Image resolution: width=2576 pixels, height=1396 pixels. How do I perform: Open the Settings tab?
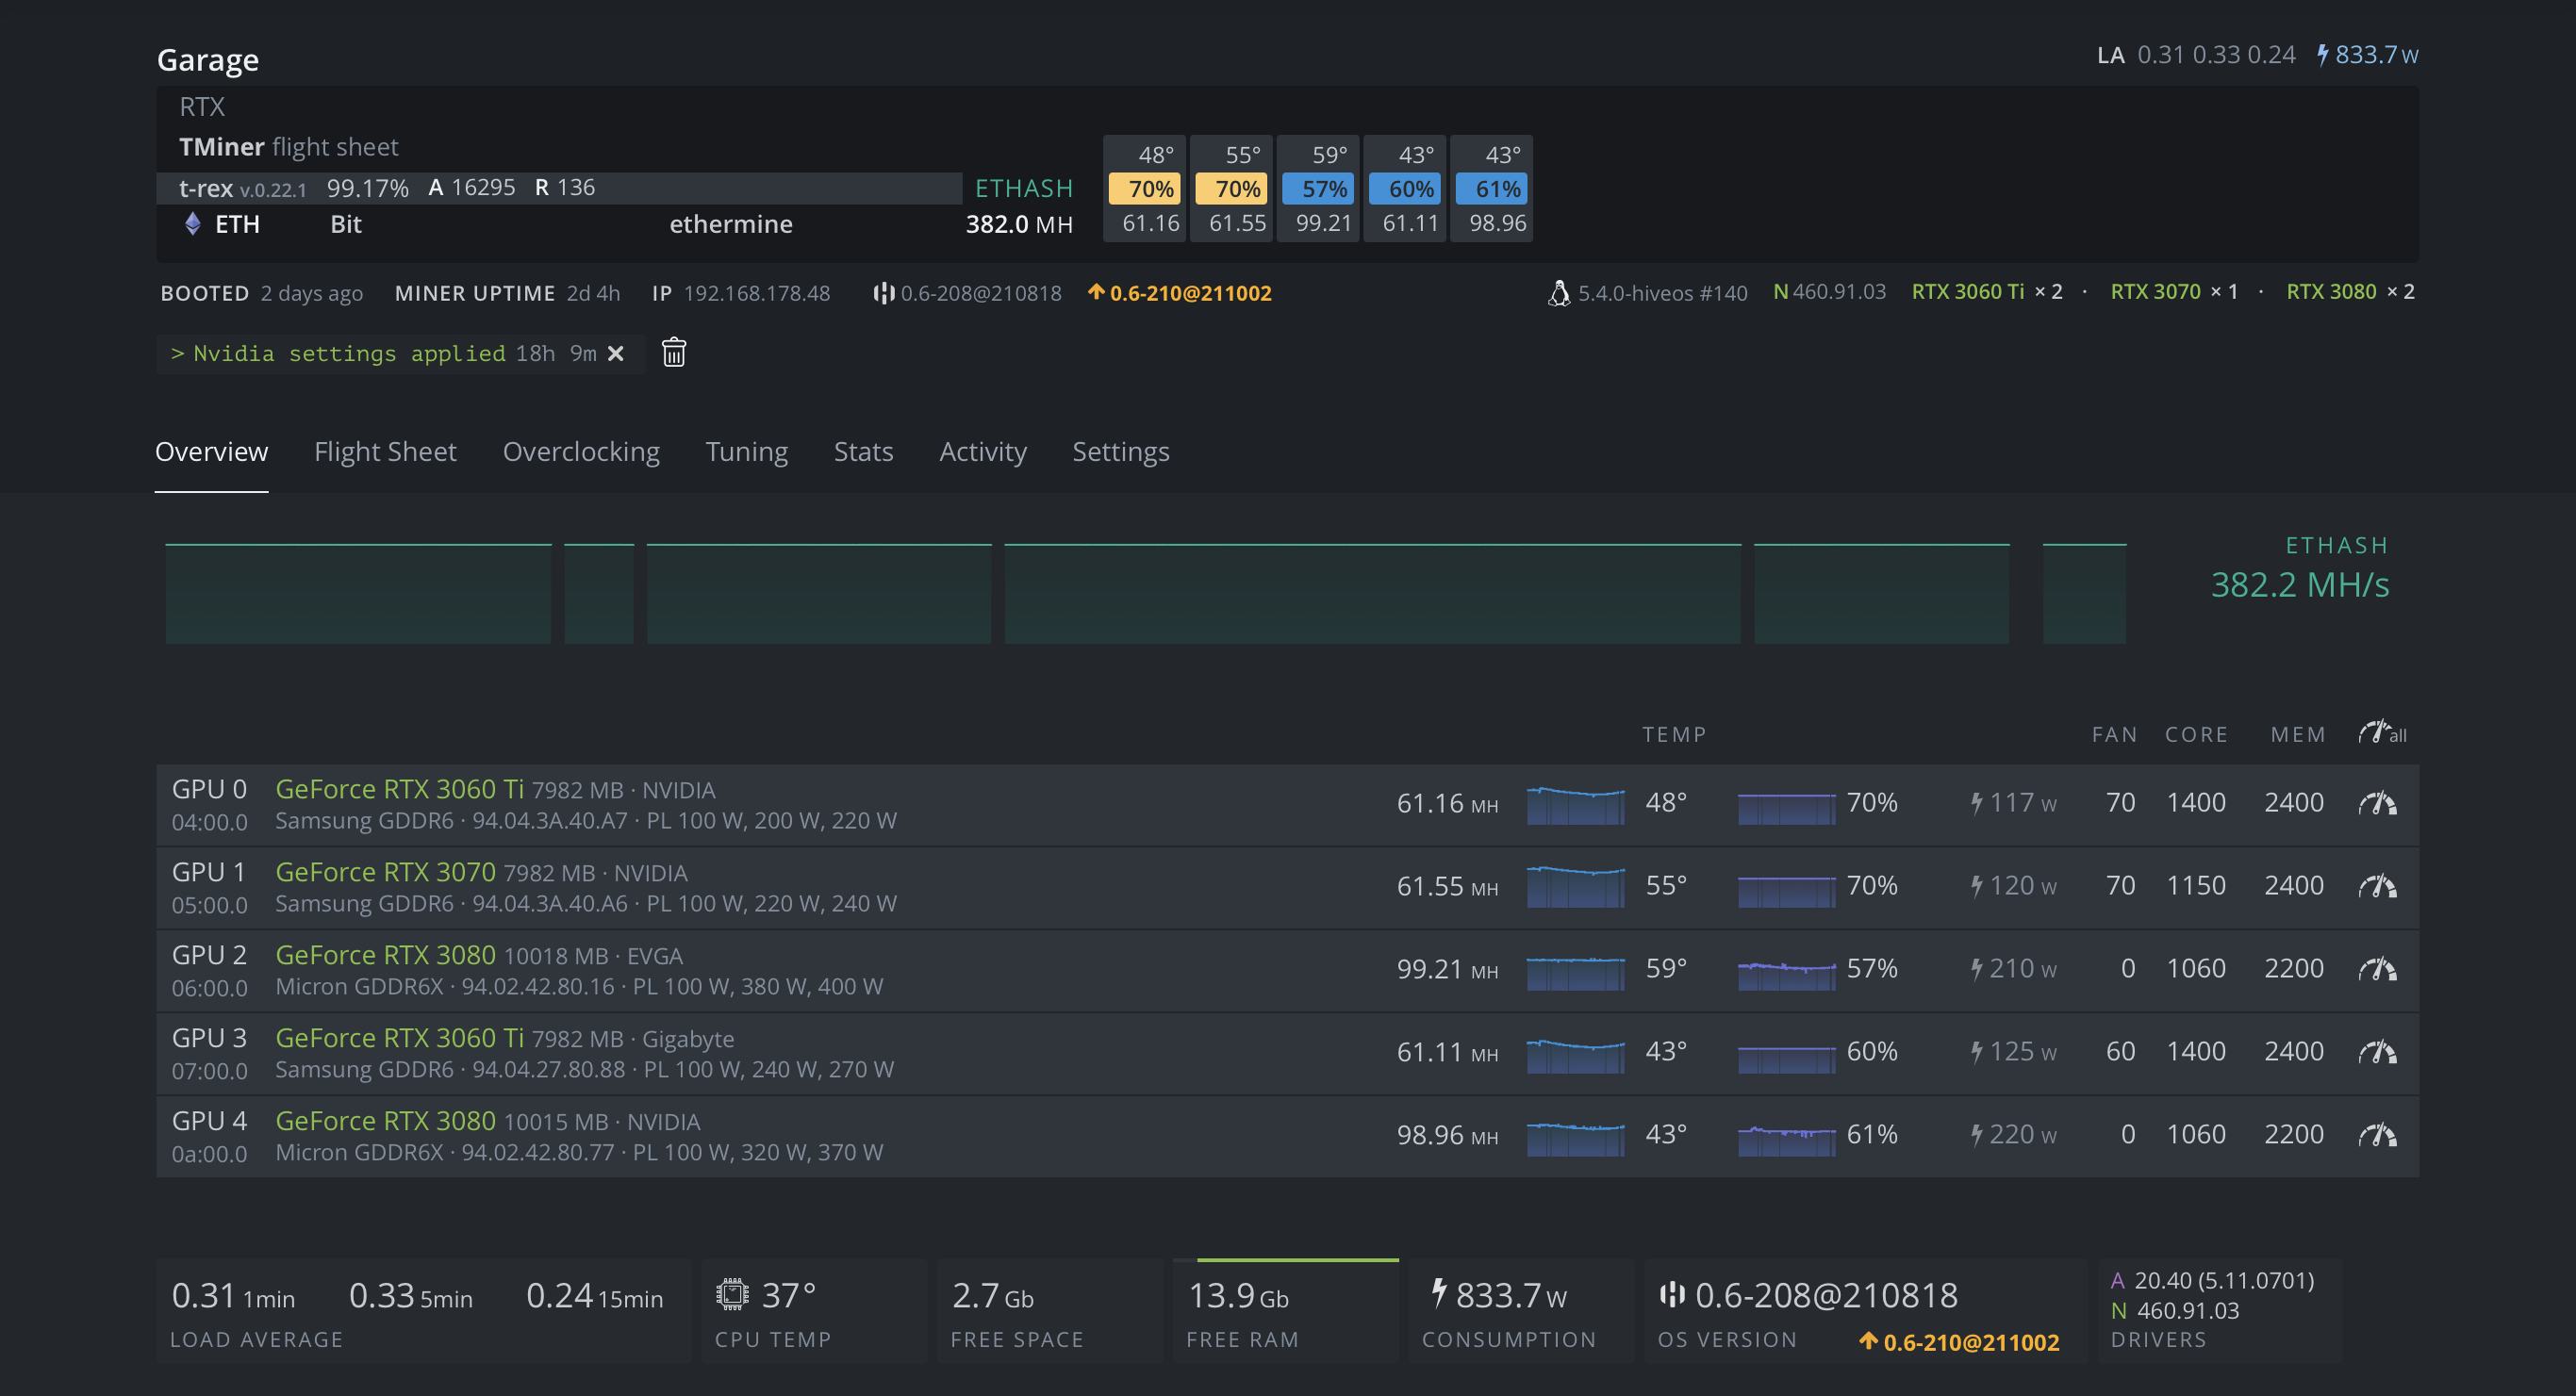point(1121,452)
